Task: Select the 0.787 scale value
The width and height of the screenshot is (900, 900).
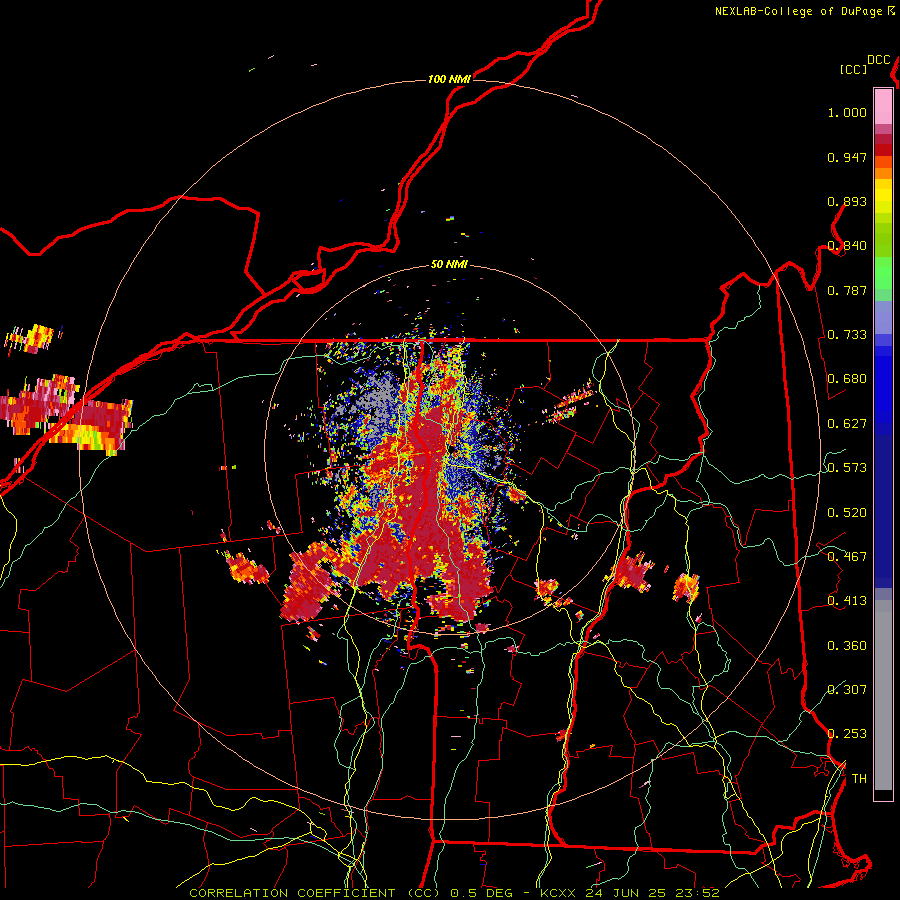Action: click(x=847, y=290)
